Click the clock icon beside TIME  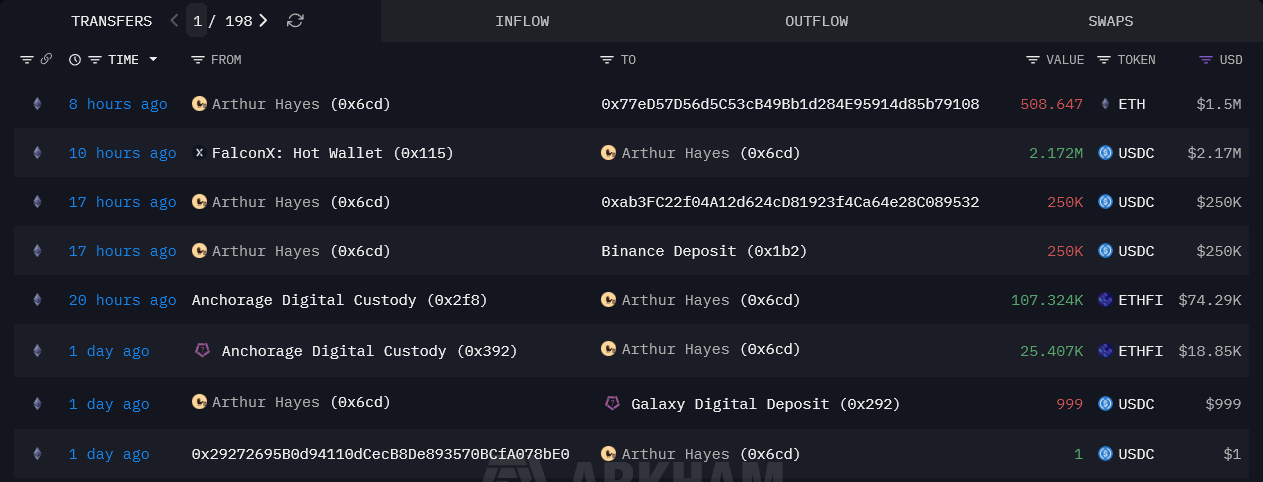point(75,60)
